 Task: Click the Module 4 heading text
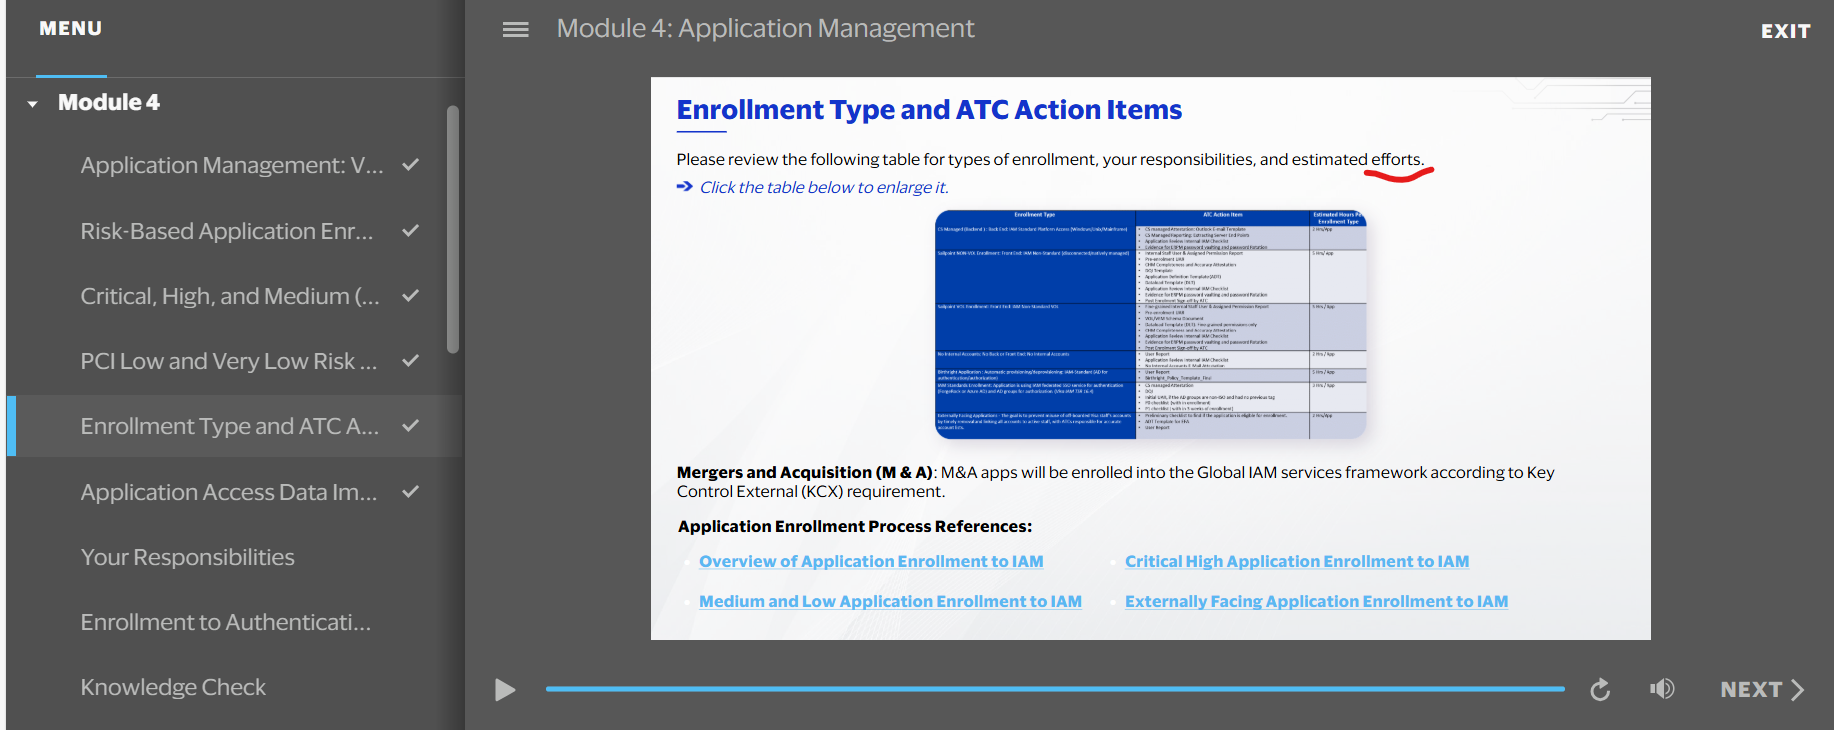108,102
